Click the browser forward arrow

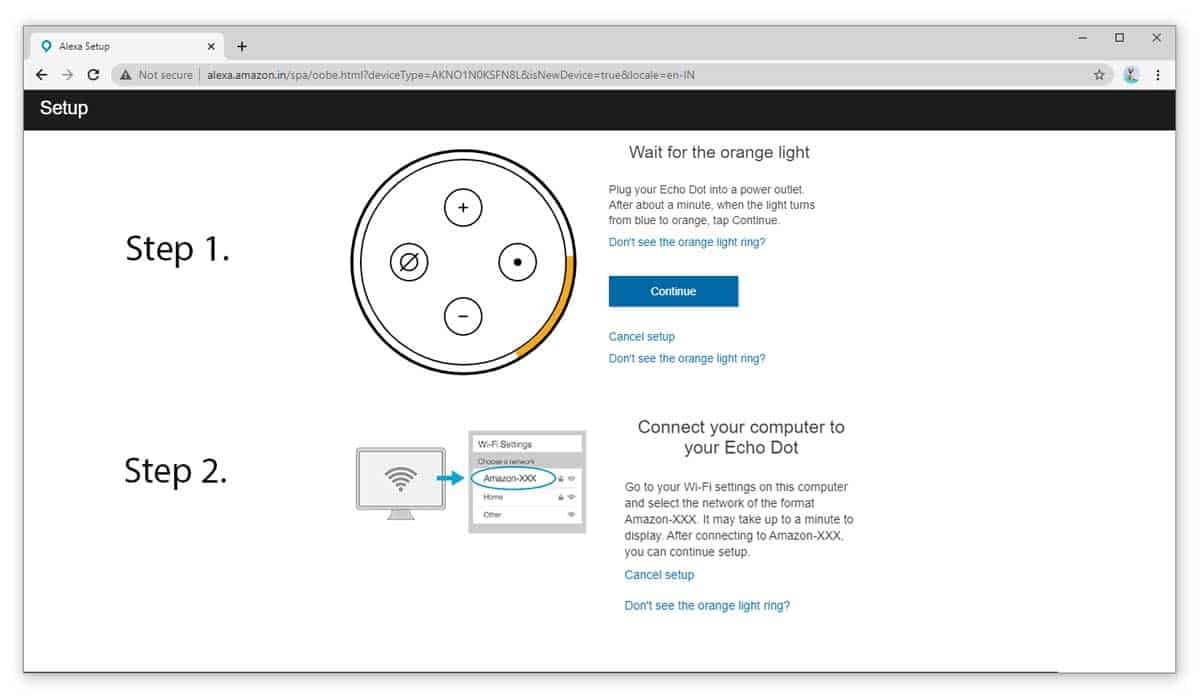point(67,75)
